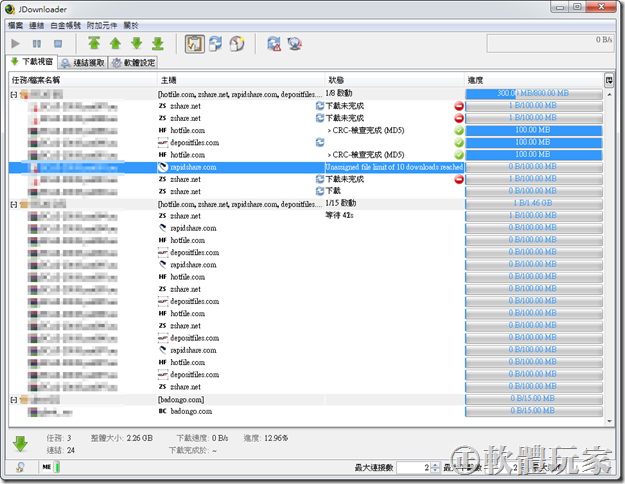This screenshot has height=484, width=625.
Task: Open the 連結 menu
Action: [36, 26]
